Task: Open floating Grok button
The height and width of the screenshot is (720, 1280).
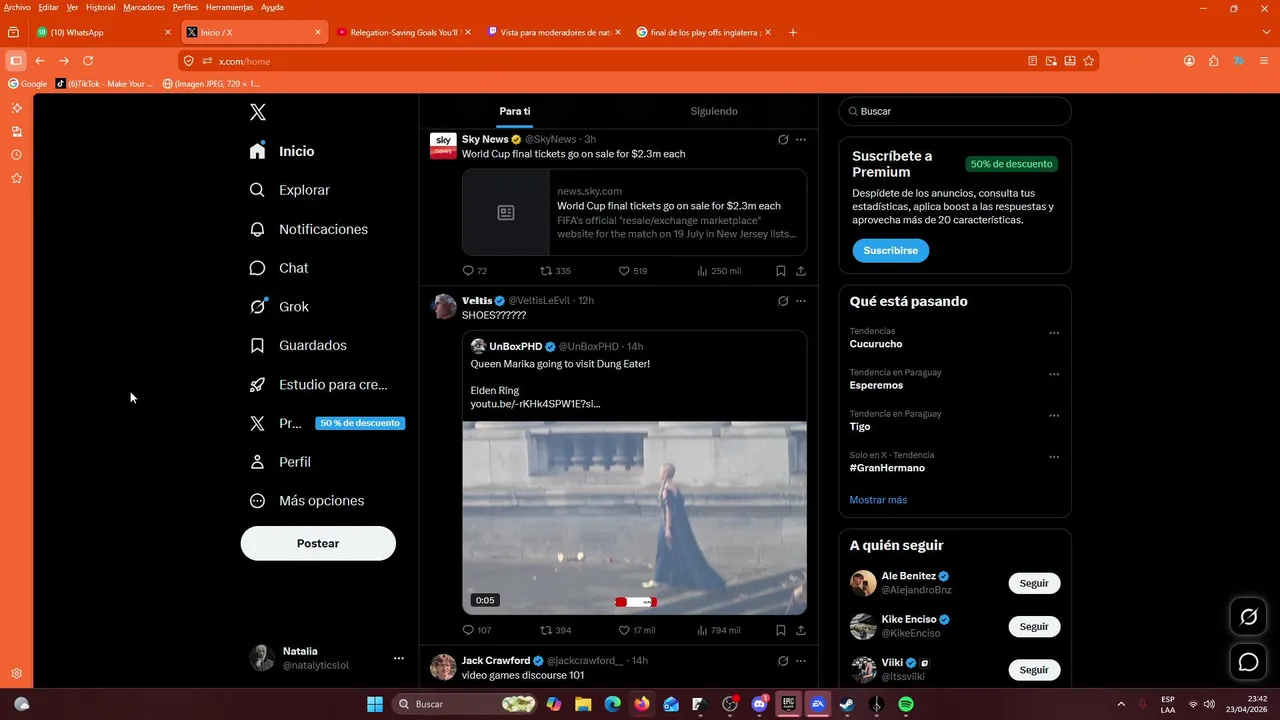Action: pyautogui.click(x=1248, y=617)
